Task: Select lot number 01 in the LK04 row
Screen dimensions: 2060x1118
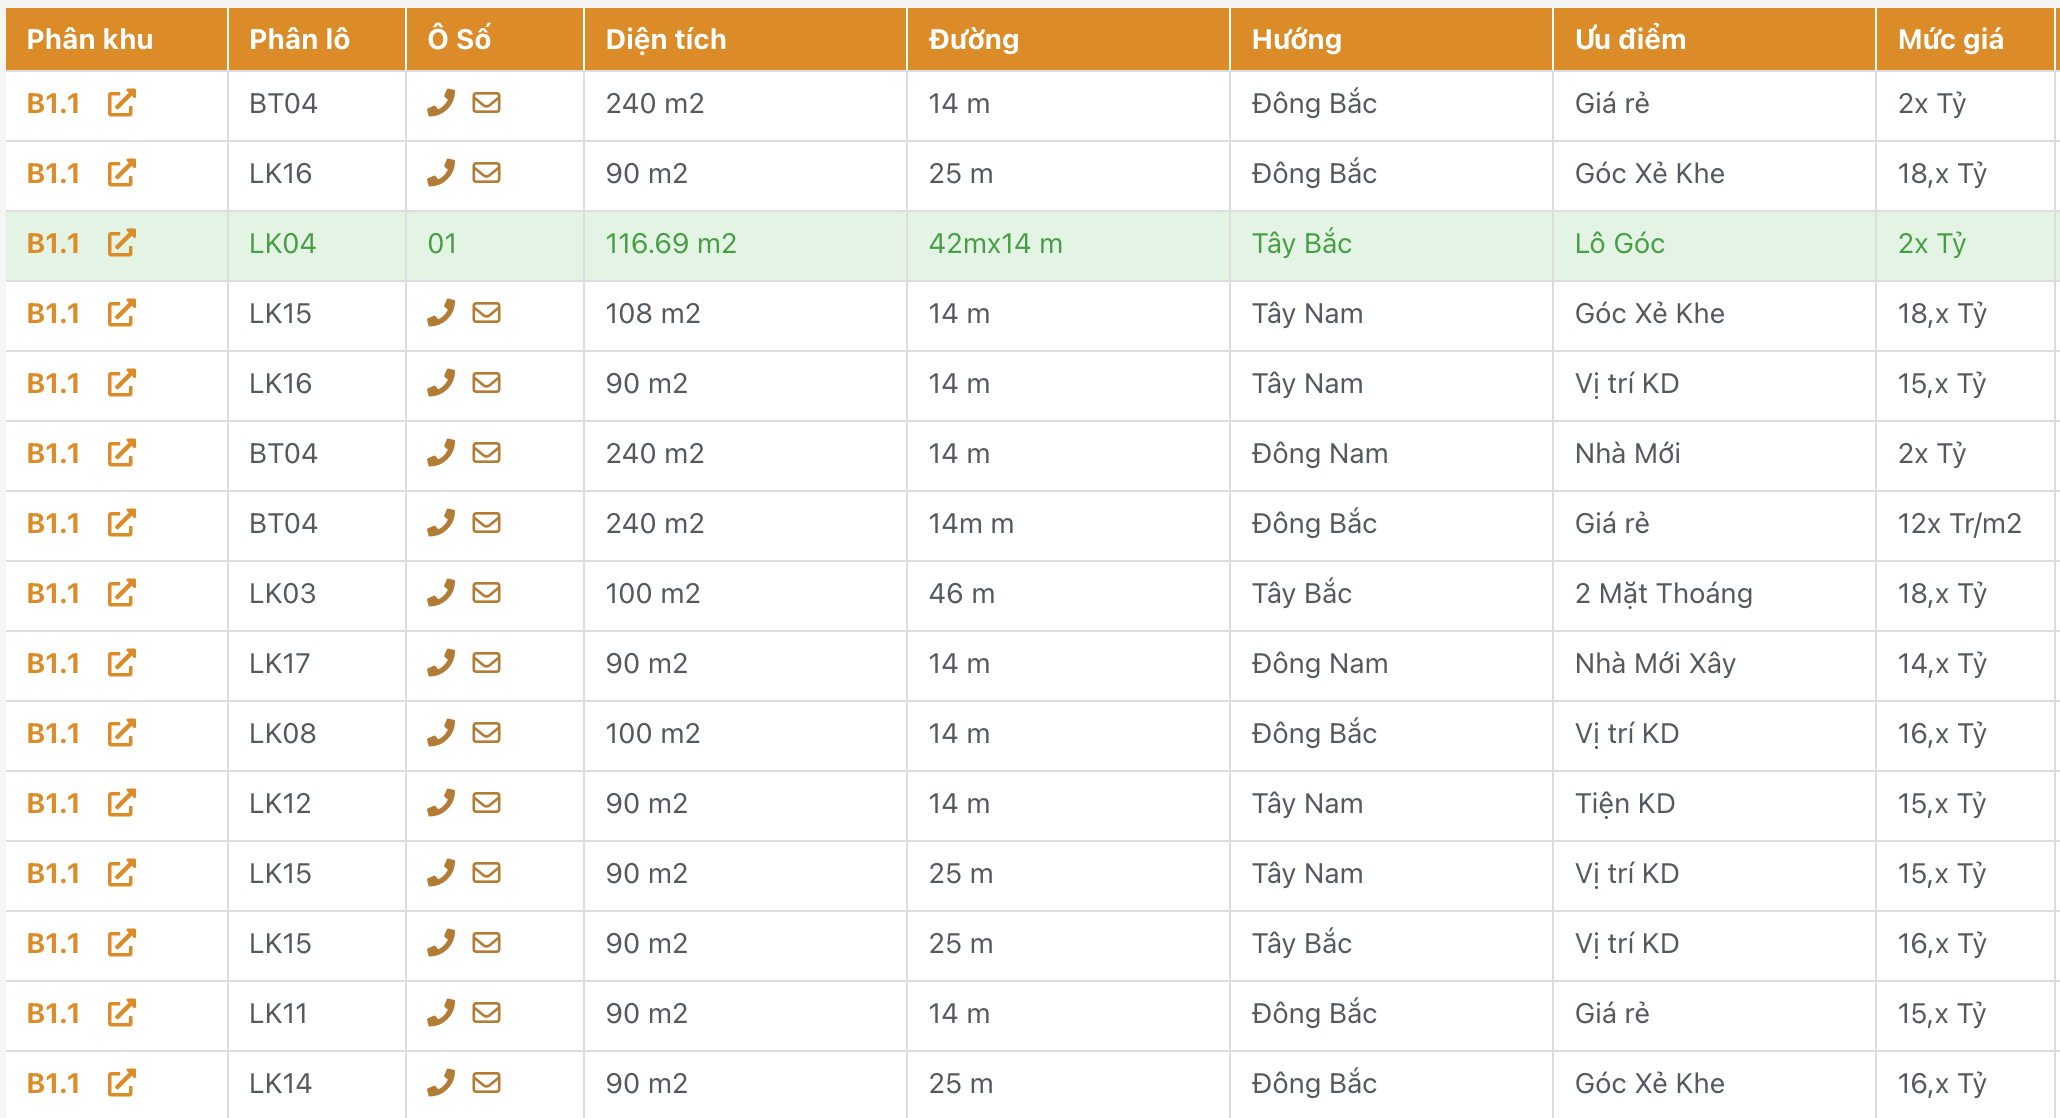Action: coord(442,243)
